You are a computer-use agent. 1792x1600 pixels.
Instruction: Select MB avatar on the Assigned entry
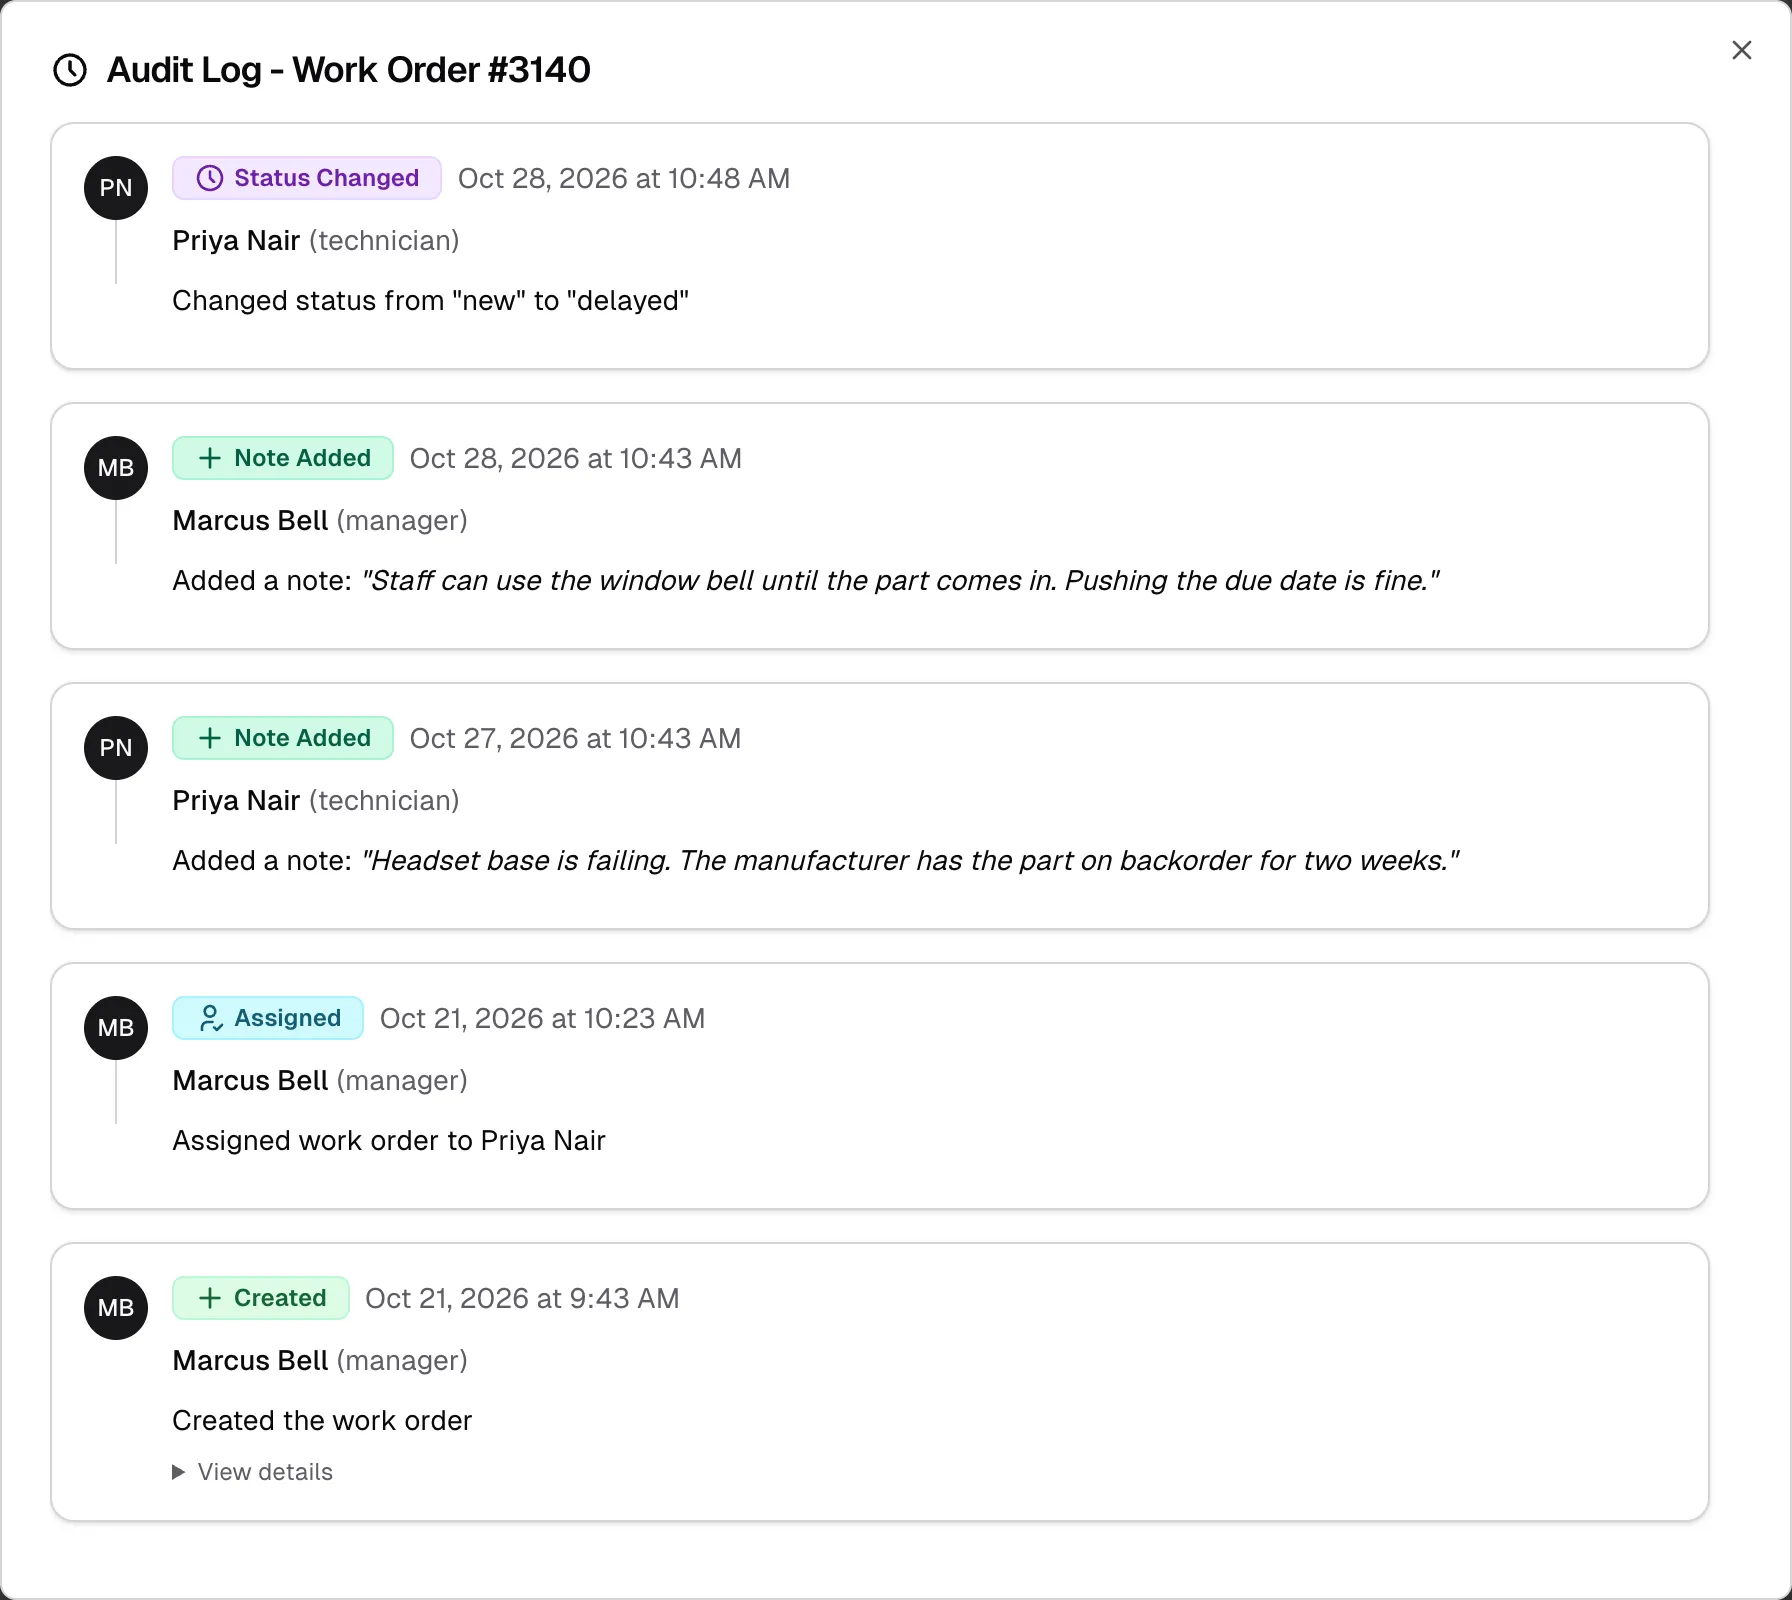(116, 1028)
